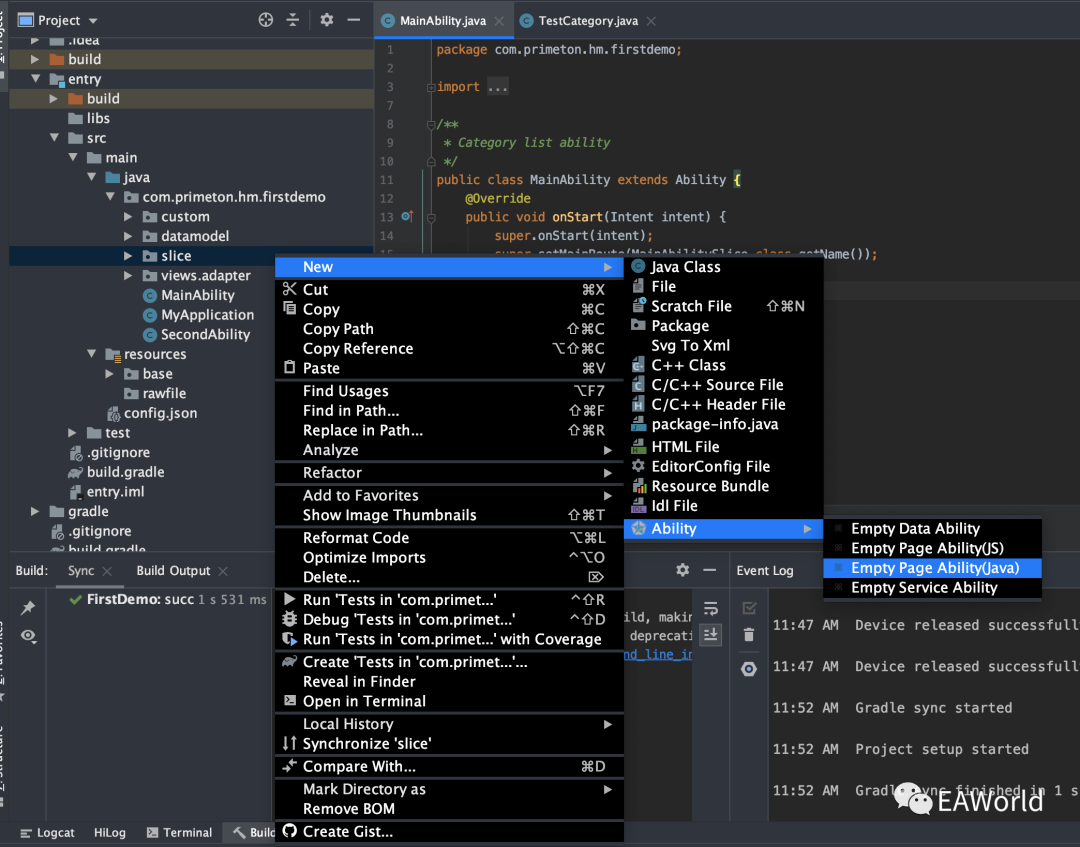Image resolution: width=1080 pixels, height=847 pixels.
Task: Toggle the eye icon in Build panel
Action: click(28, 636)
